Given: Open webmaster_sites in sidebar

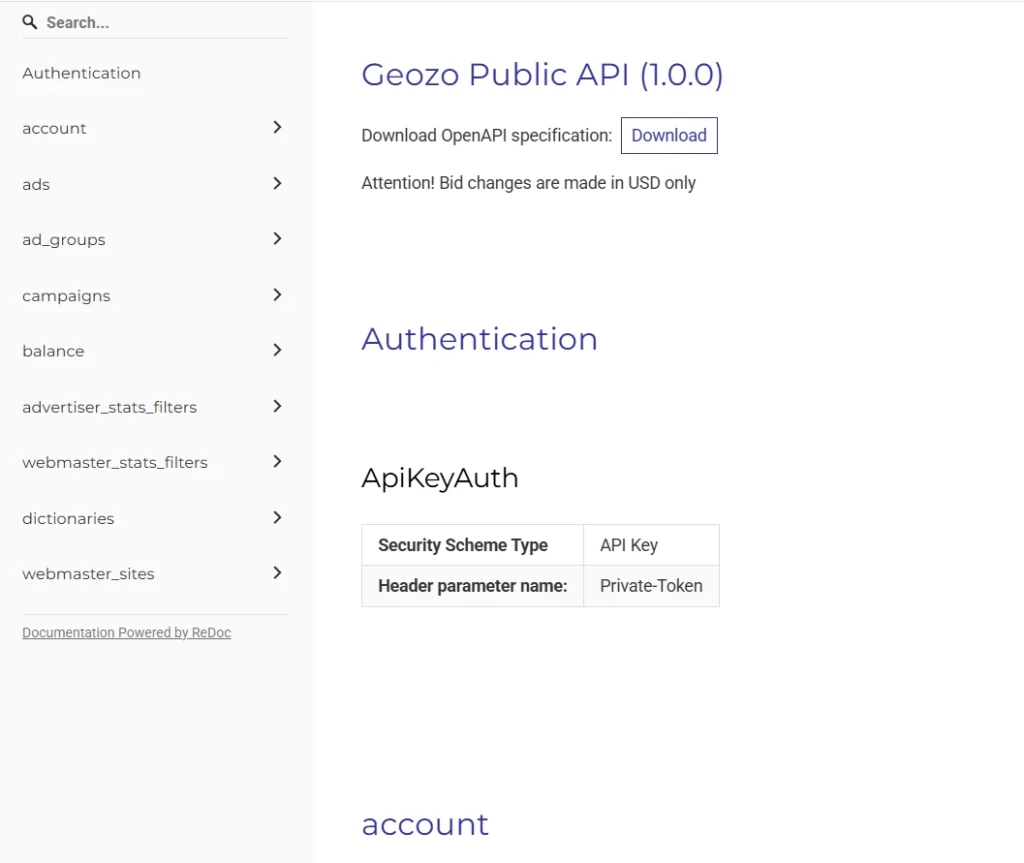Looking at the screenshot, I should click(88, 574).
